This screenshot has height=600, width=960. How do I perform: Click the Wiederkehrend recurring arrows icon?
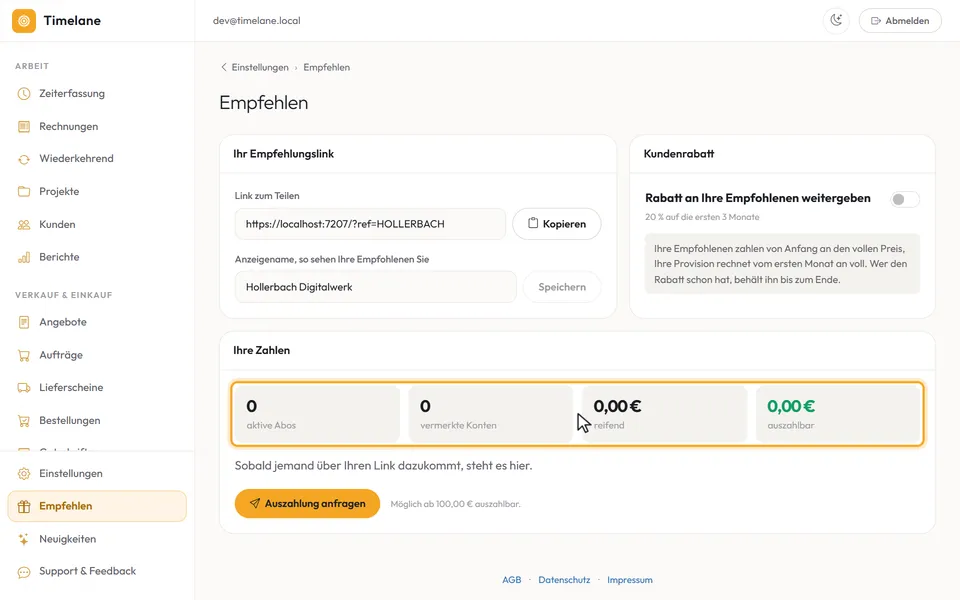24,159
